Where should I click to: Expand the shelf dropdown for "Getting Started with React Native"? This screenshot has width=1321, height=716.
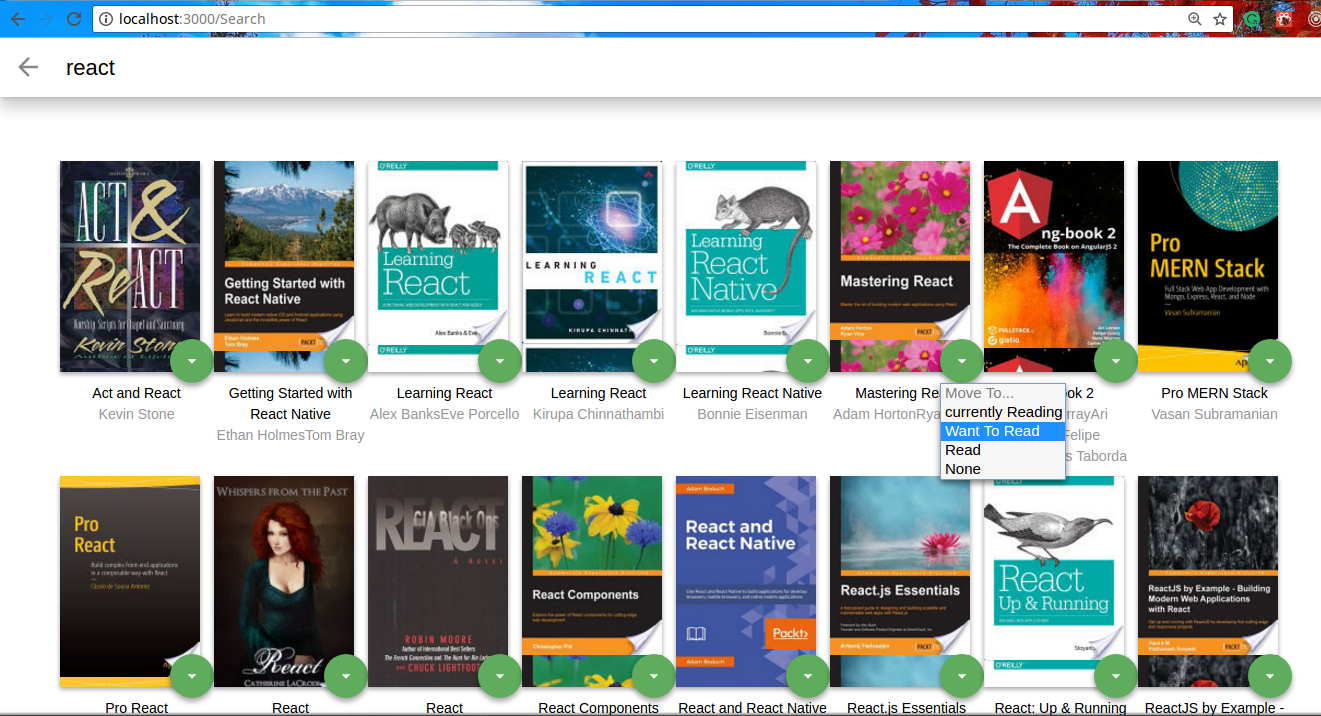point(346,360)
